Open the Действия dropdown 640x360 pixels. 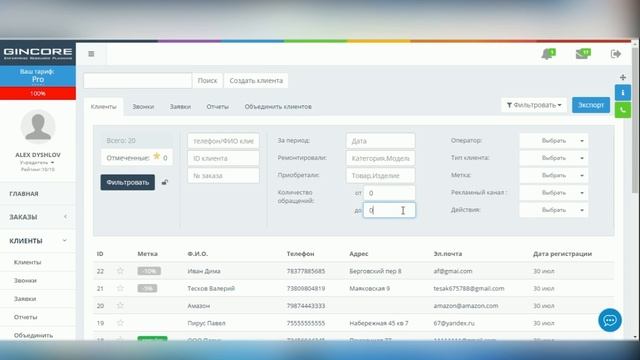[x=553, y=210]
